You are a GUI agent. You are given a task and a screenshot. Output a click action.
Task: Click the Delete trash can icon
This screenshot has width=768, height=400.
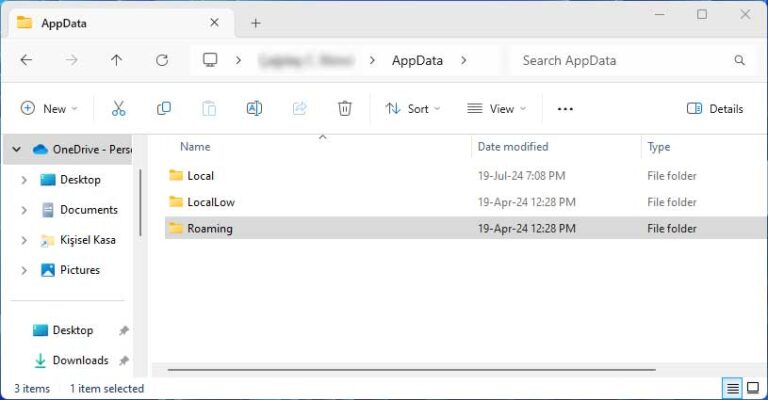(345, 108)
